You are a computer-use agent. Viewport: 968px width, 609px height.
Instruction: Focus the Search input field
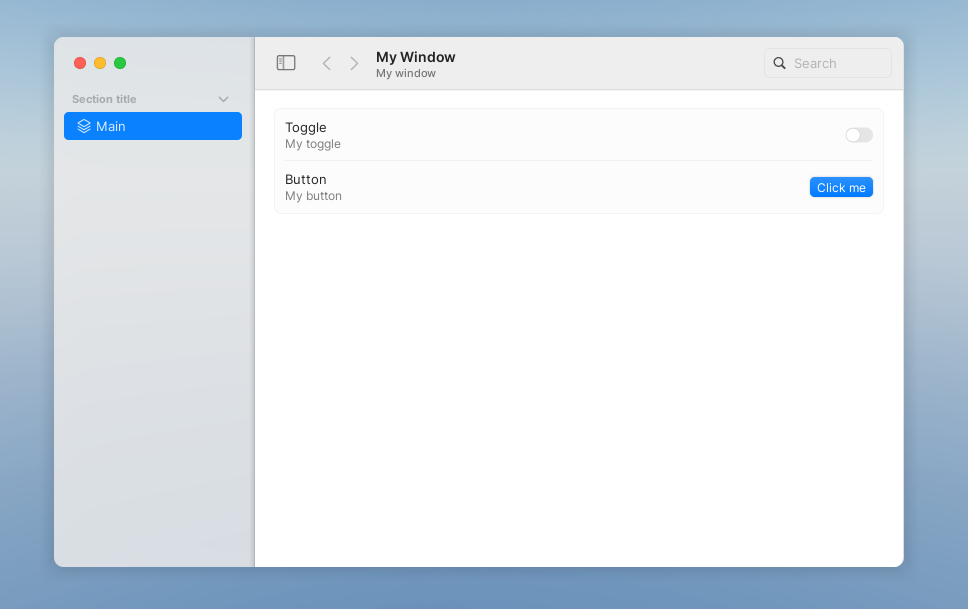click(828, 63)
